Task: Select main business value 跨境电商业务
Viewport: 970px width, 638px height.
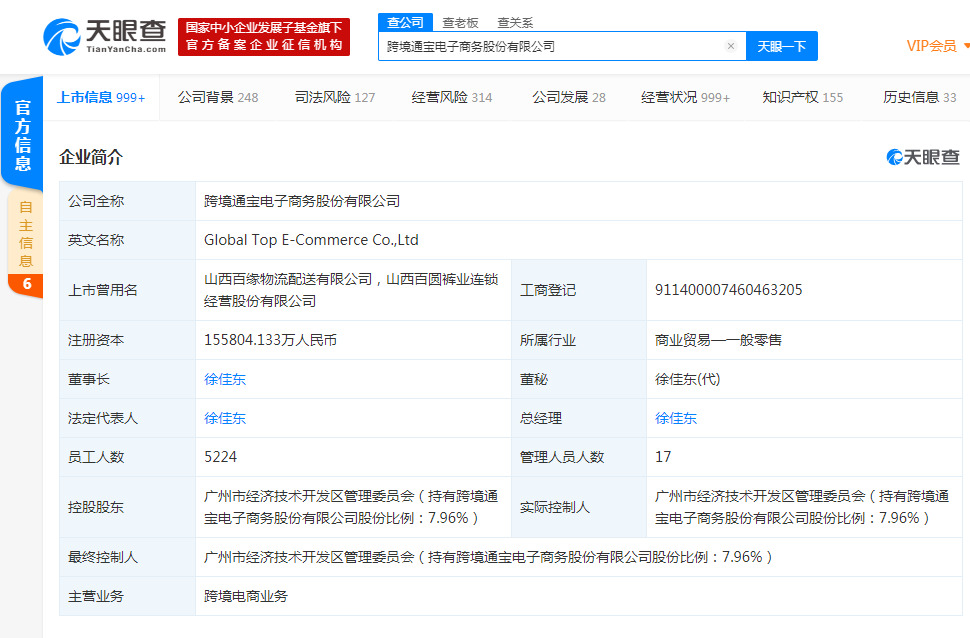Action: coord(246,596)
